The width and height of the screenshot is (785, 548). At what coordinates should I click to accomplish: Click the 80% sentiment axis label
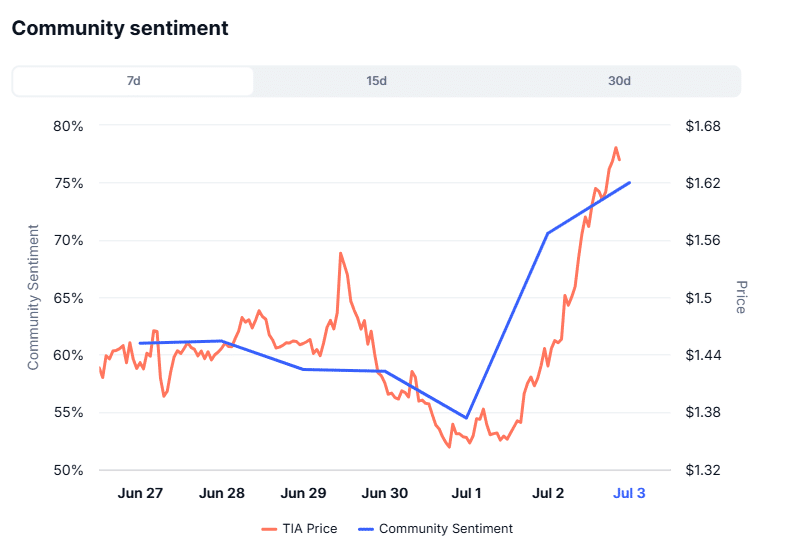[66, 126]
